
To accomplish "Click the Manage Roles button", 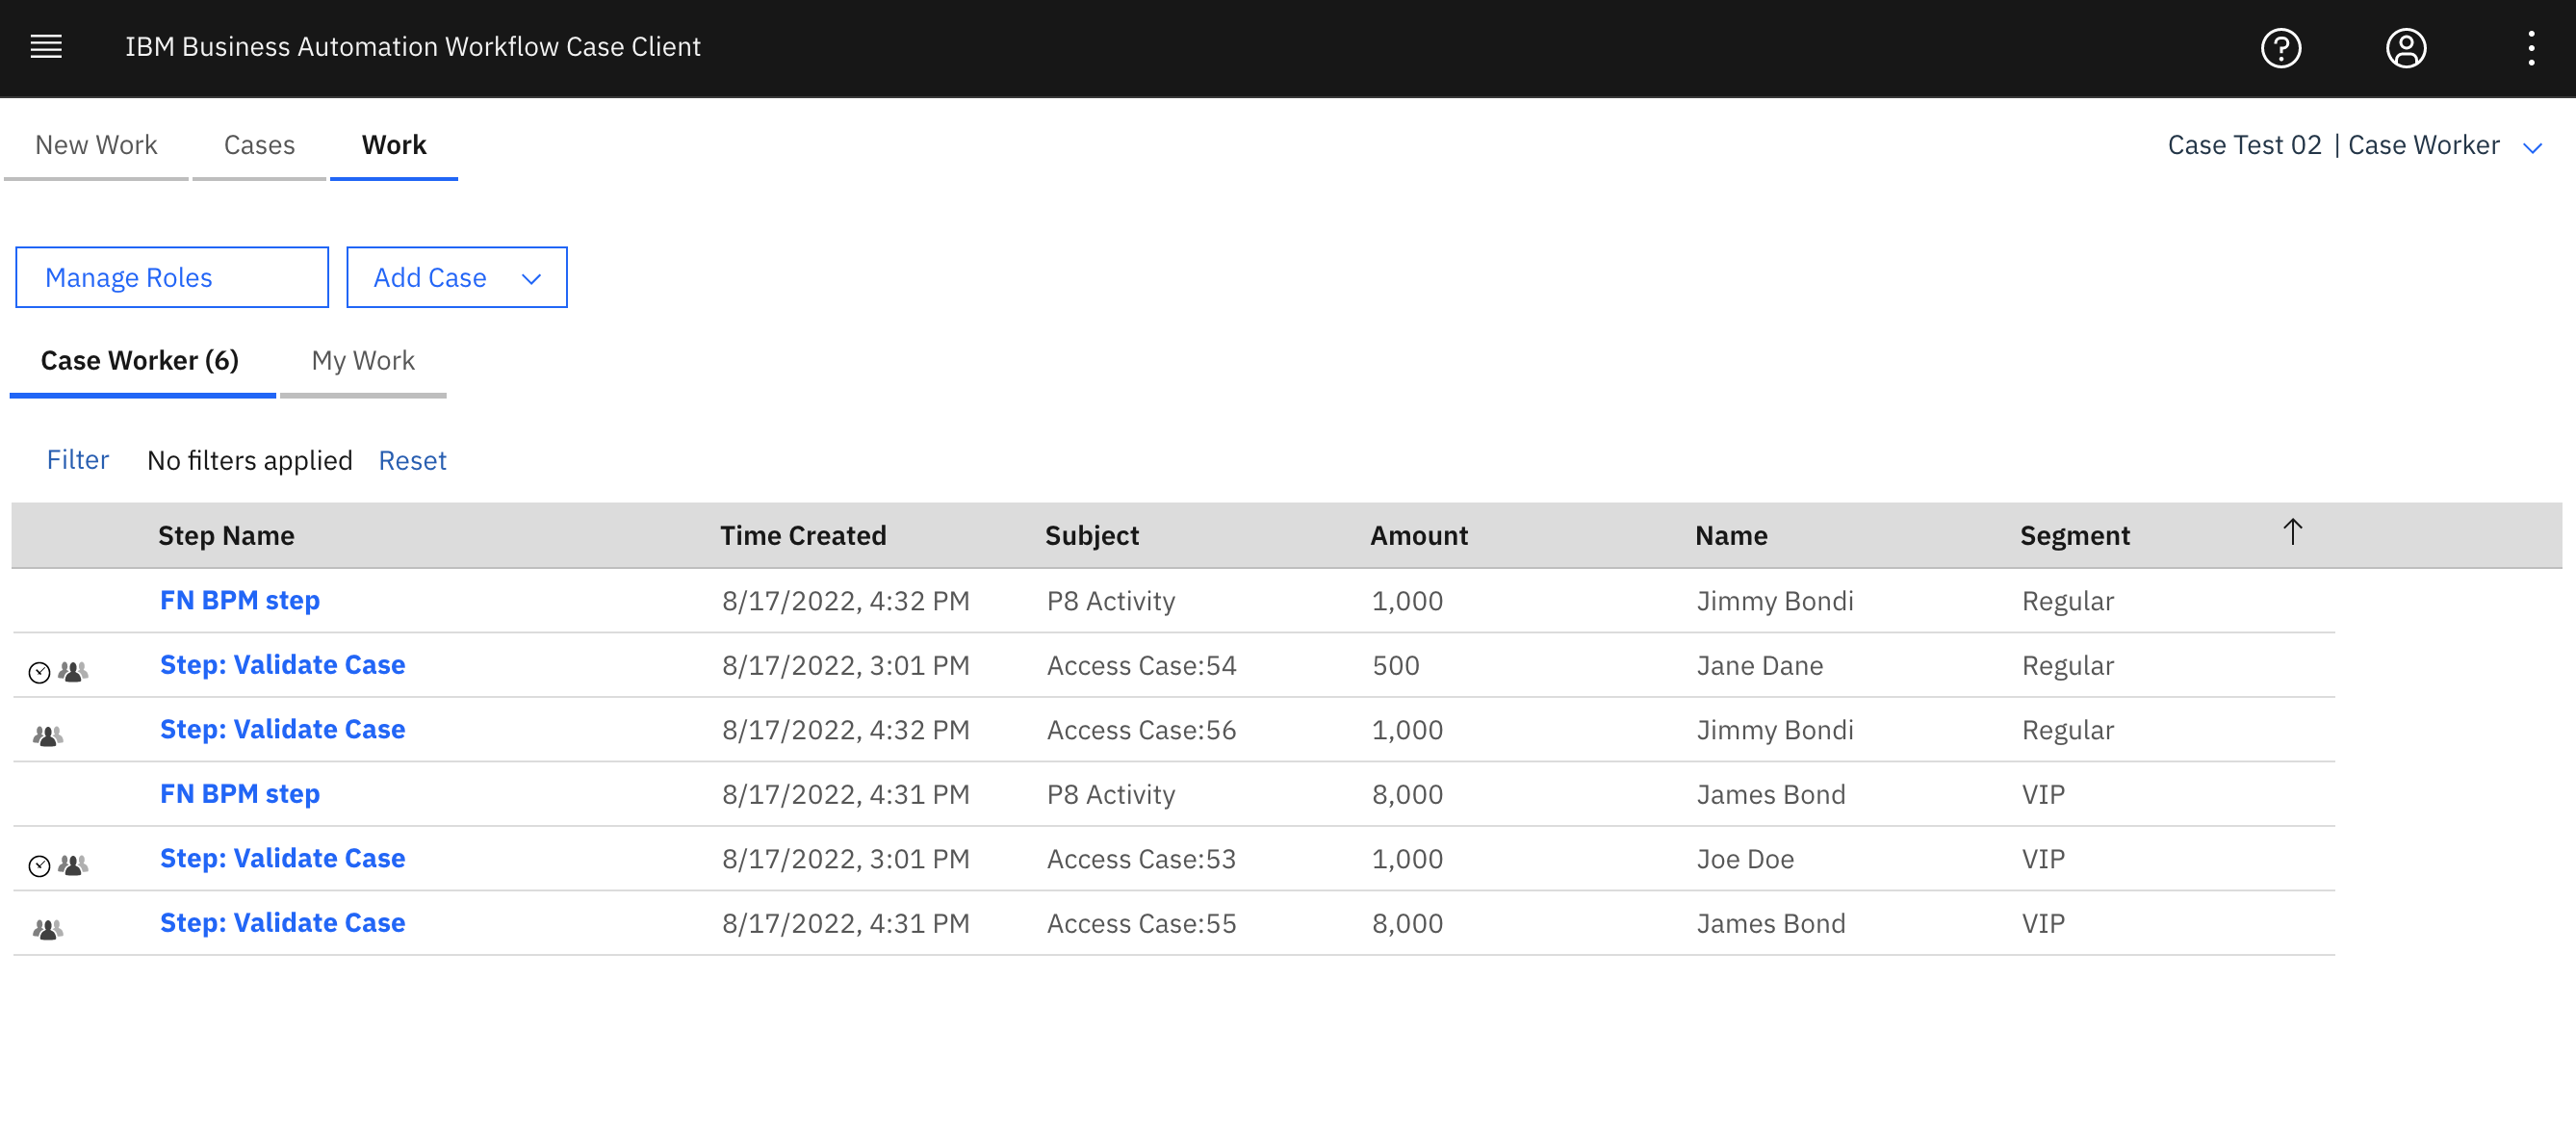I will point(172,278).
